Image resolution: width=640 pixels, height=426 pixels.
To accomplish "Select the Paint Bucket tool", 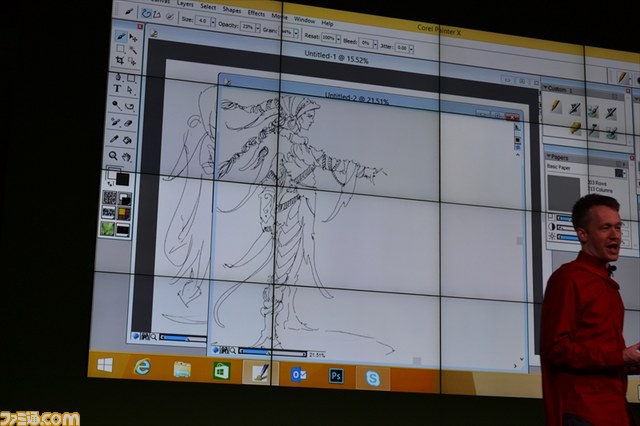I will [x=127, y=140].
